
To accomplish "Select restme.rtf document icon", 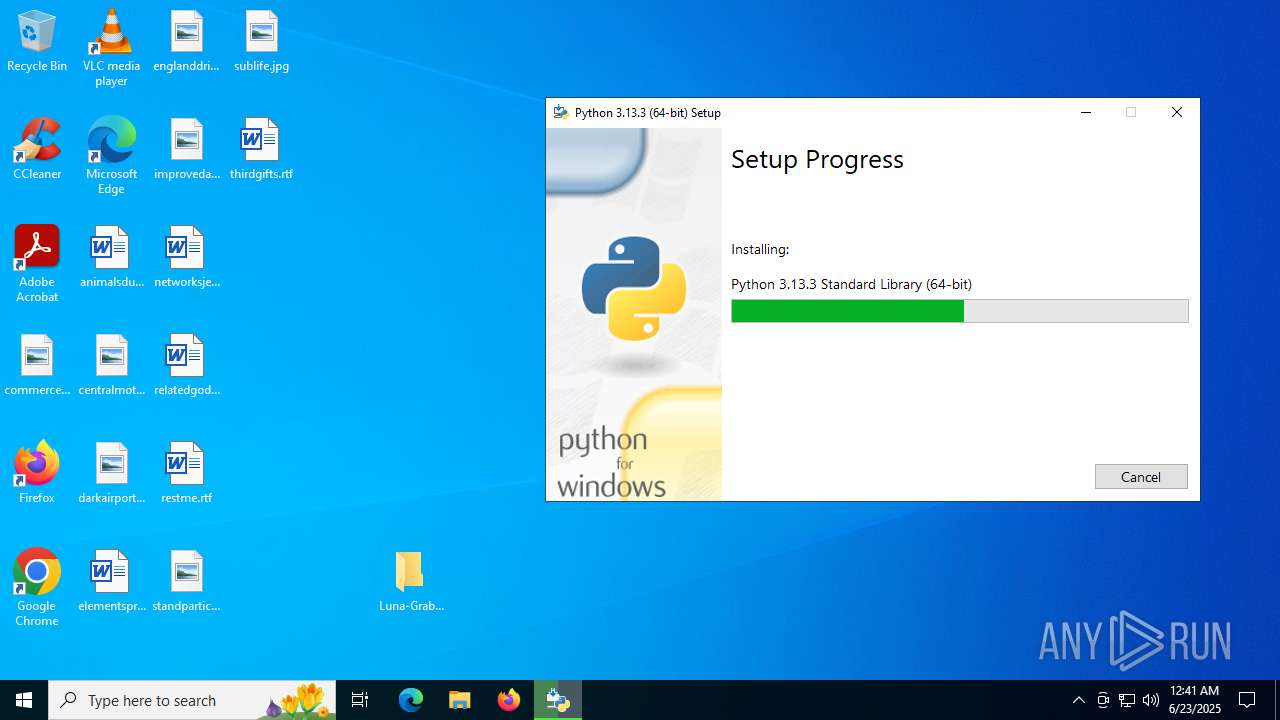I will [x=186, y=474].
